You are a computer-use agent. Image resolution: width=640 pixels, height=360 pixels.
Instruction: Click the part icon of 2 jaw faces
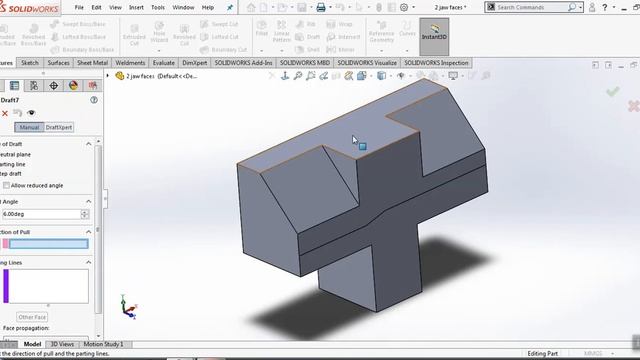(x=120, y=76)
